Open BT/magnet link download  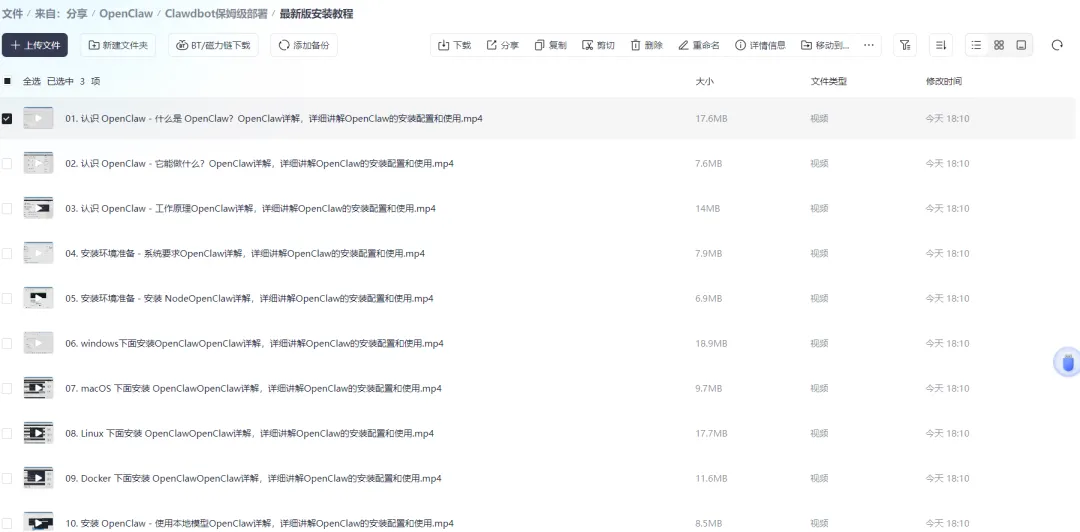(214, 45)
